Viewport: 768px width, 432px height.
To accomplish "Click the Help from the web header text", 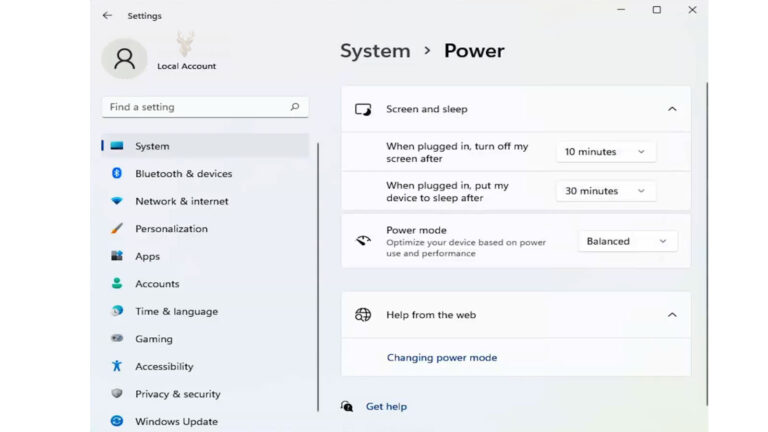I will pos(431,314).
